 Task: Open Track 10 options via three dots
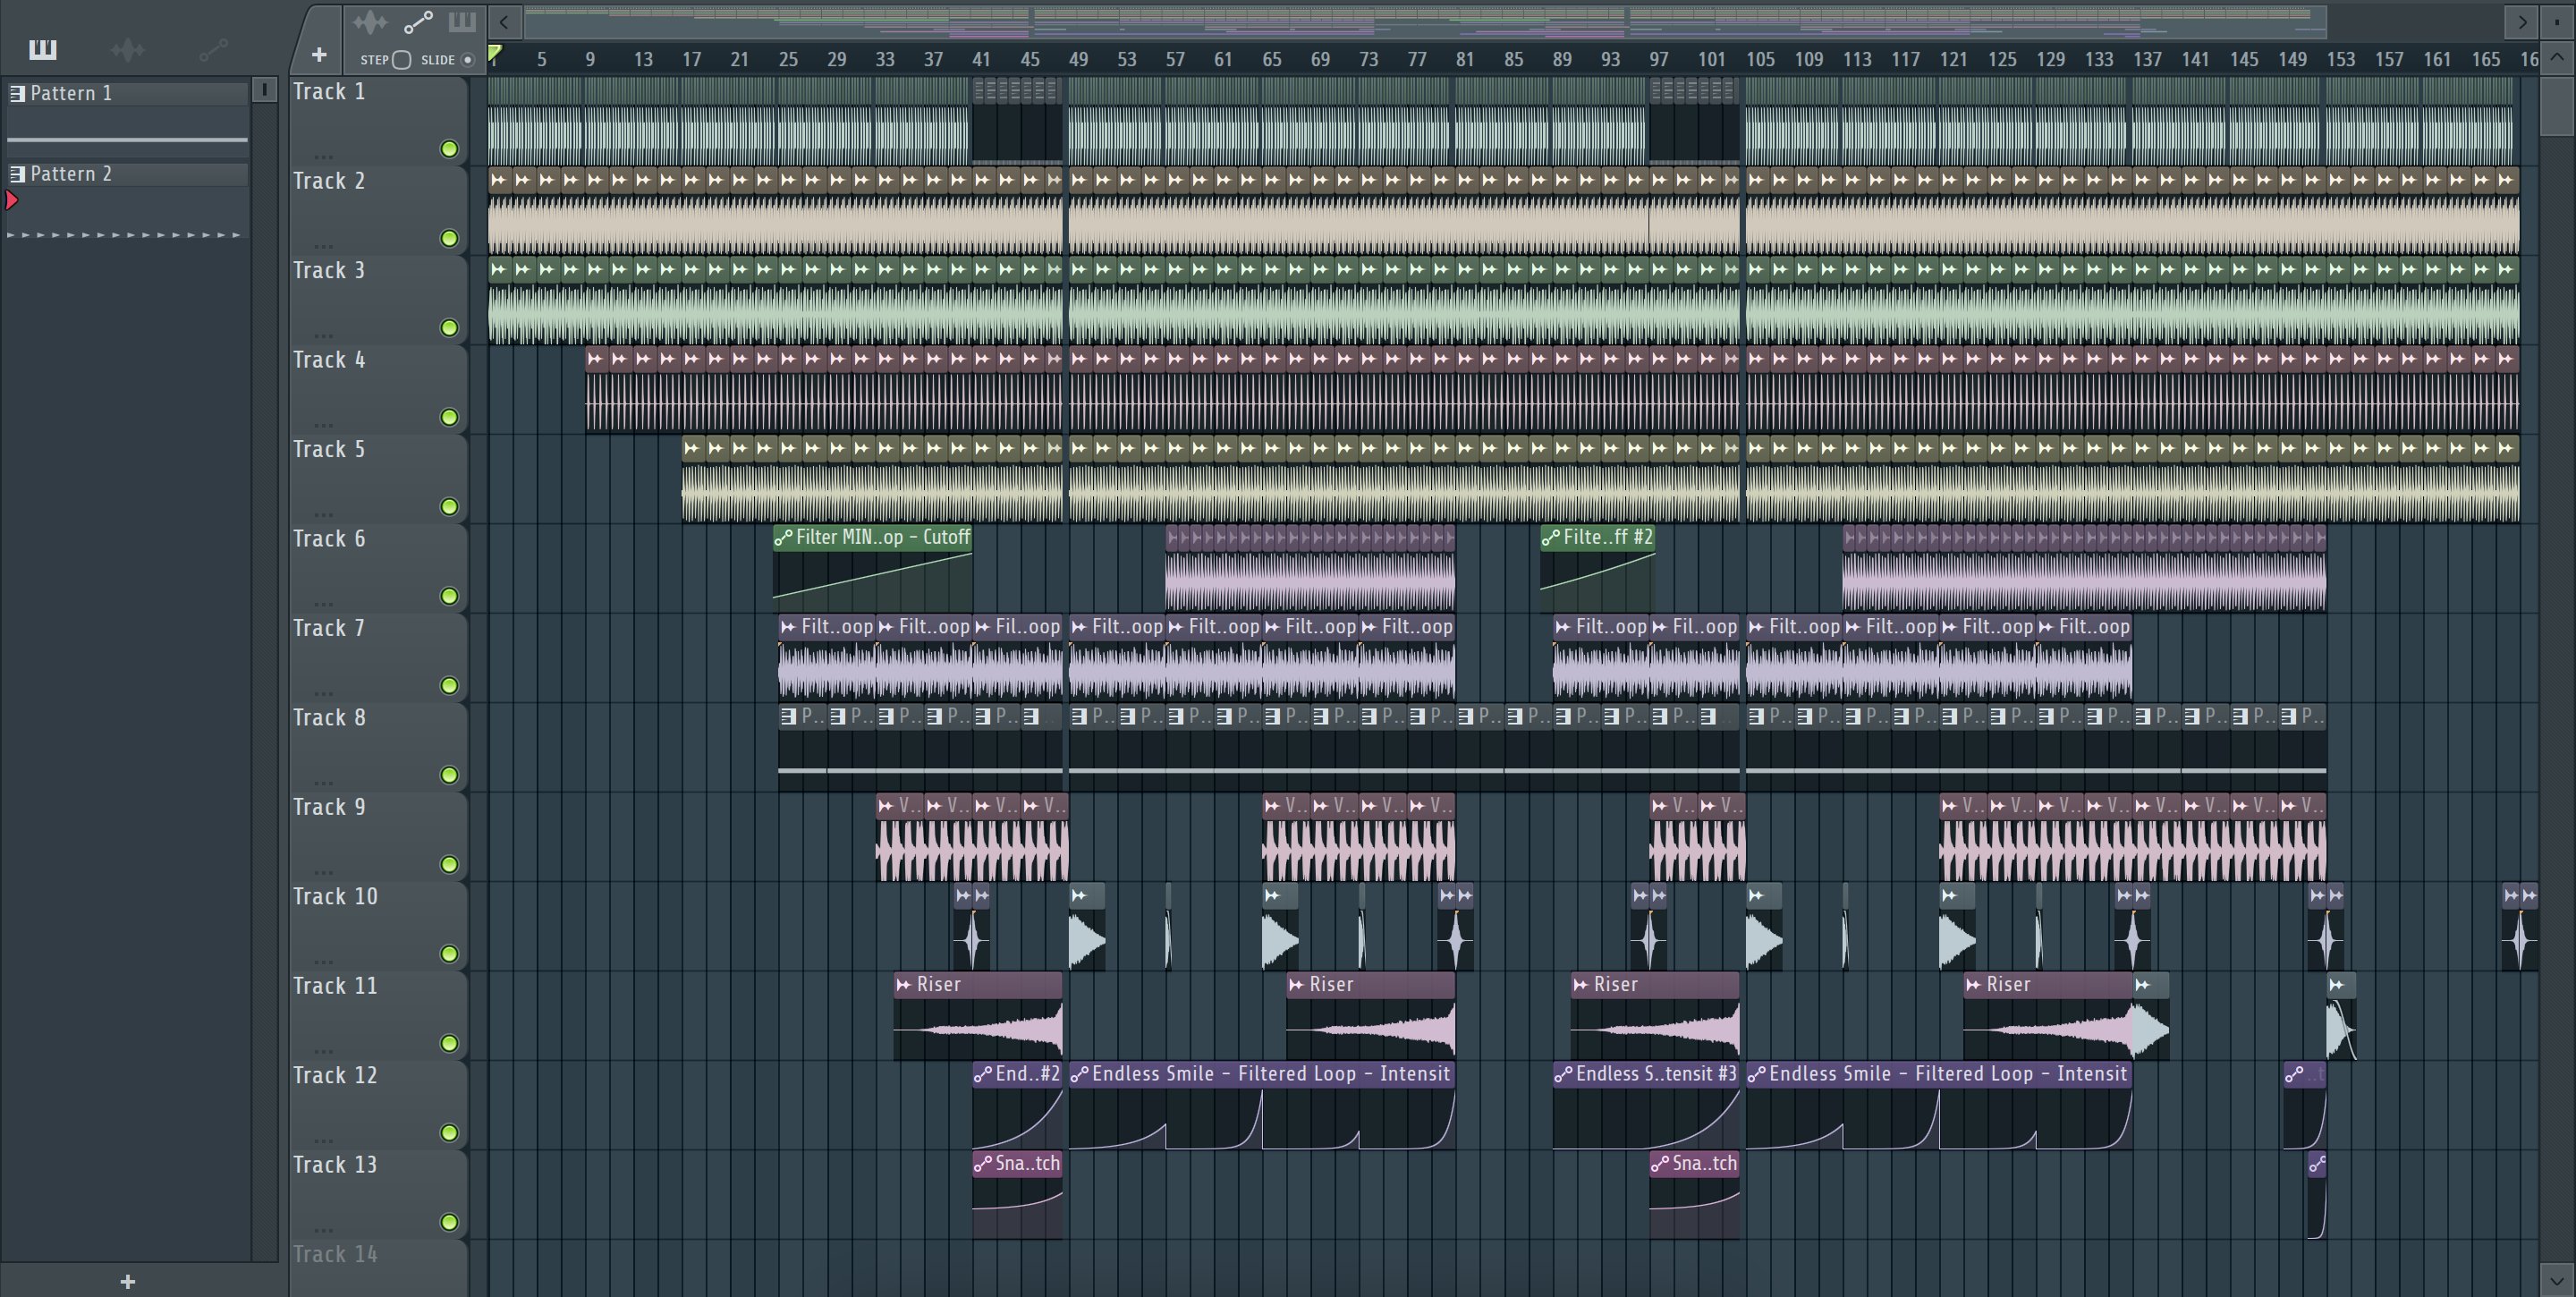[x=323, y=962]
